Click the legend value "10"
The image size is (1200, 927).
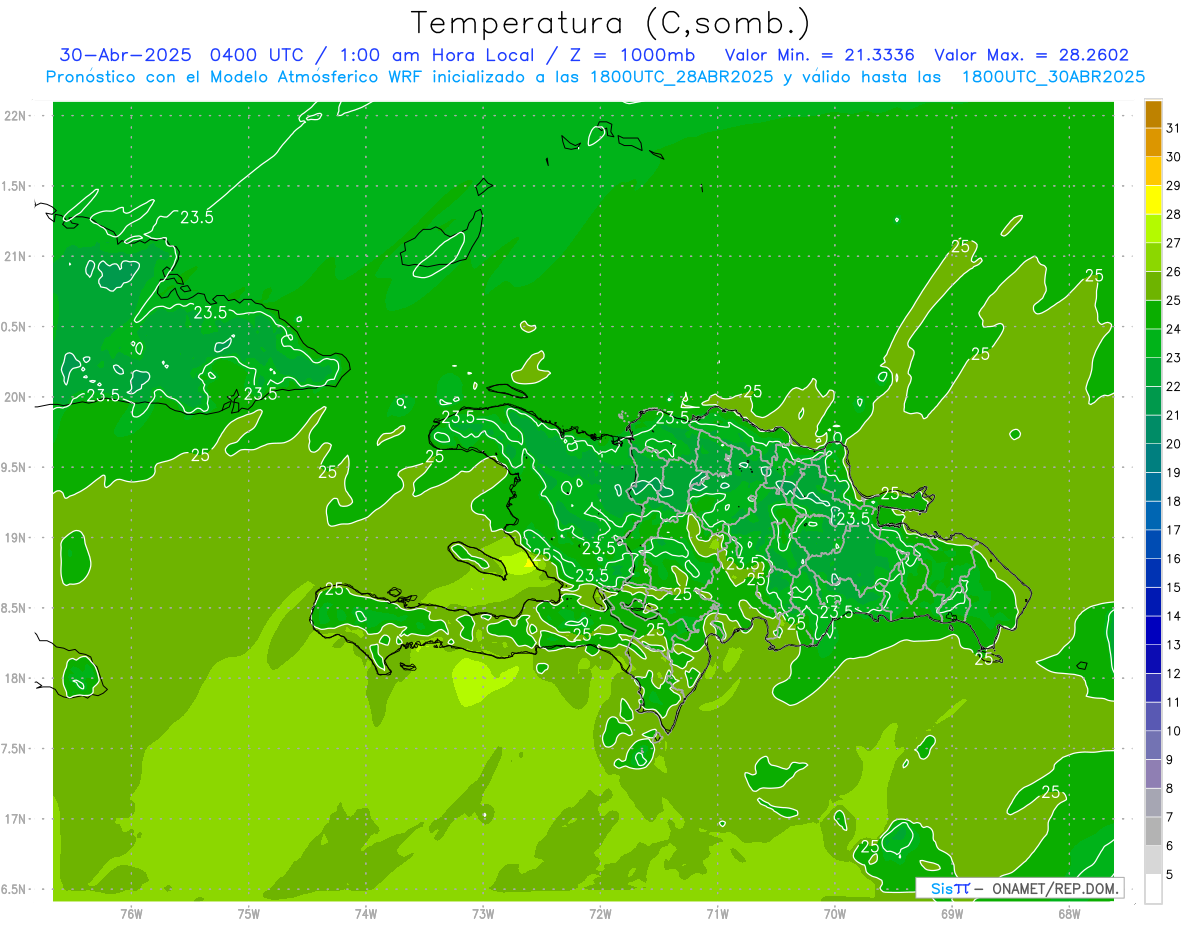(x=1173, y=731)
